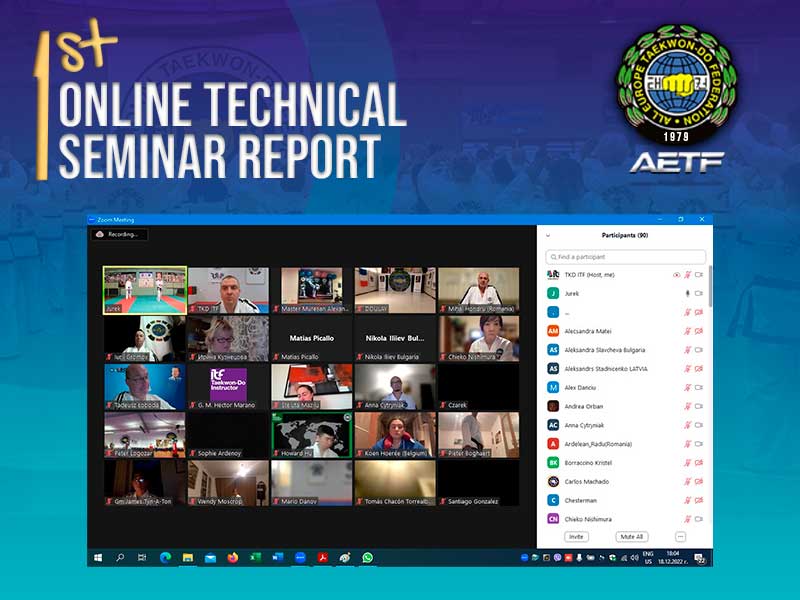Select Matias Picallo's video tile
The height and width of the screenshot is (600, 800).
[x=312, y=338]
